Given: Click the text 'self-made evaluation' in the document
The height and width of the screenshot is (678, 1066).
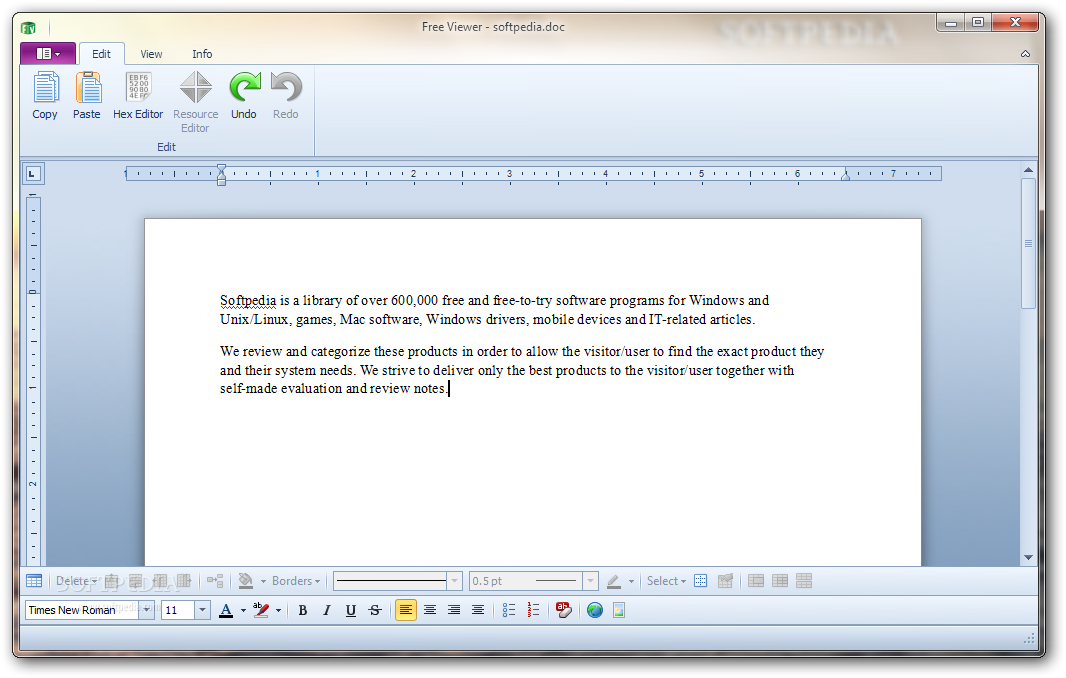Looking at the screenshot, I should point(281,388).
